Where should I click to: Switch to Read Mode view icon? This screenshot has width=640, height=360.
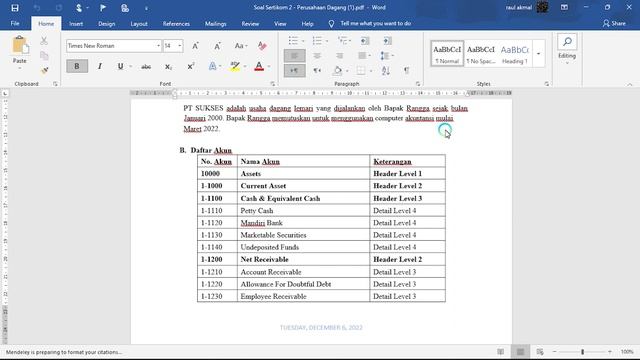pyautogui.click(x=500, y=352)
